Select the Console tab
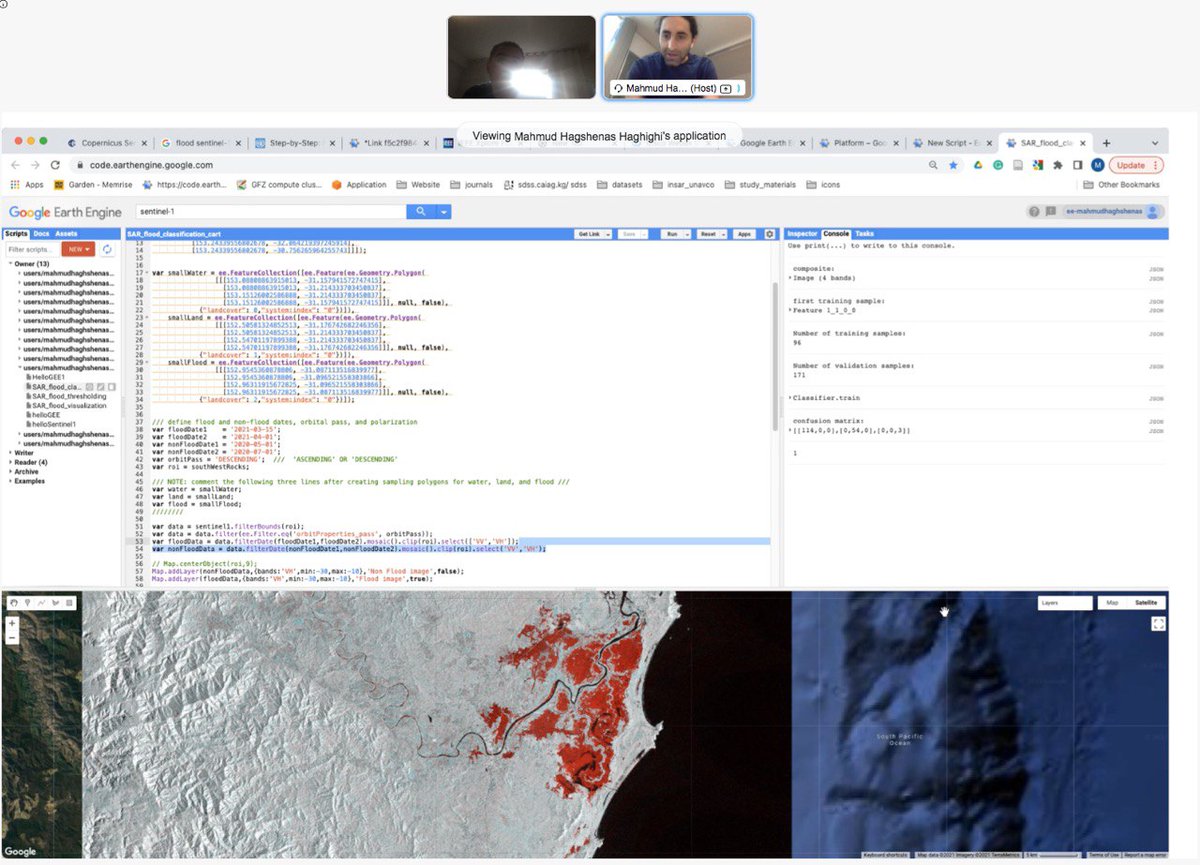1200x865 pixels. pyautogui.click(x=836, y=233)
